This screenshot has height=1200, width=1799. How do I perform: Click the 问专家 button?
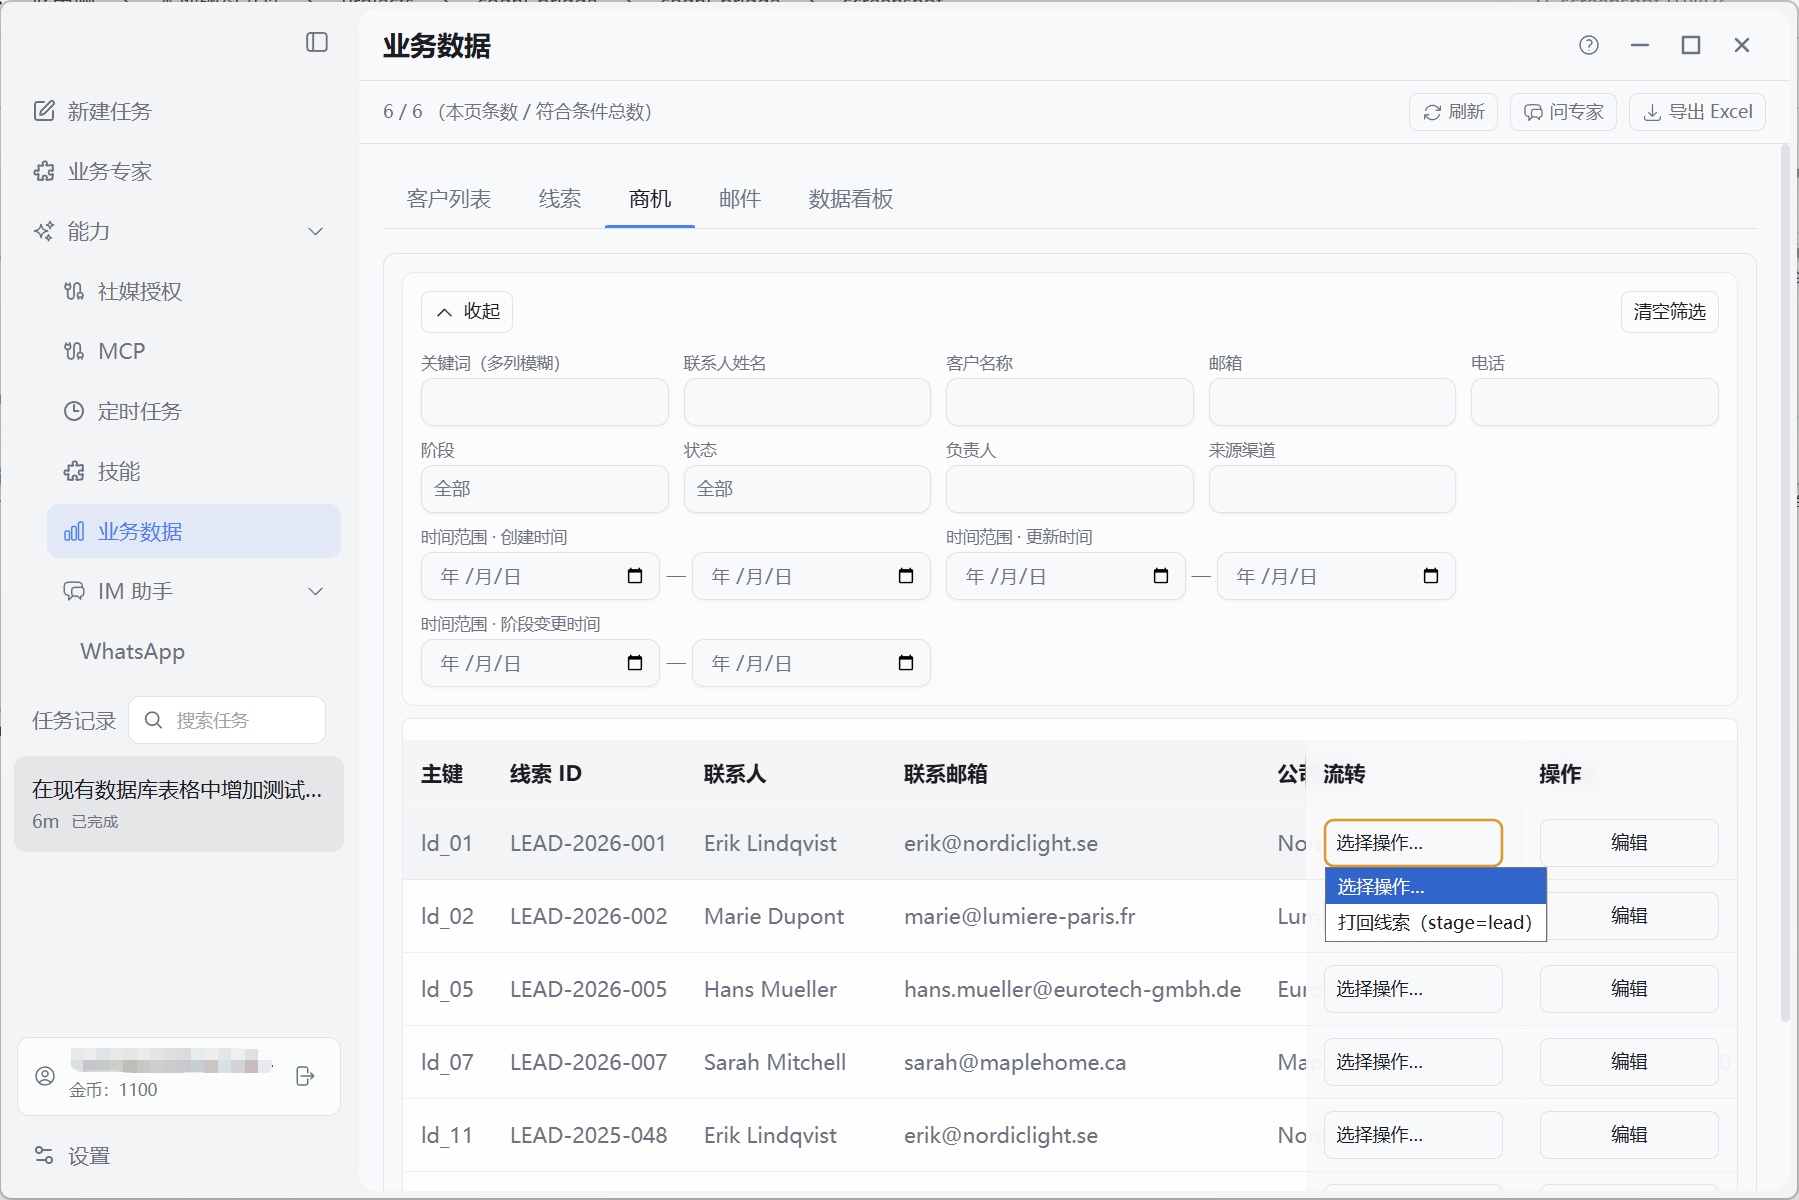tap(1563, 112)
